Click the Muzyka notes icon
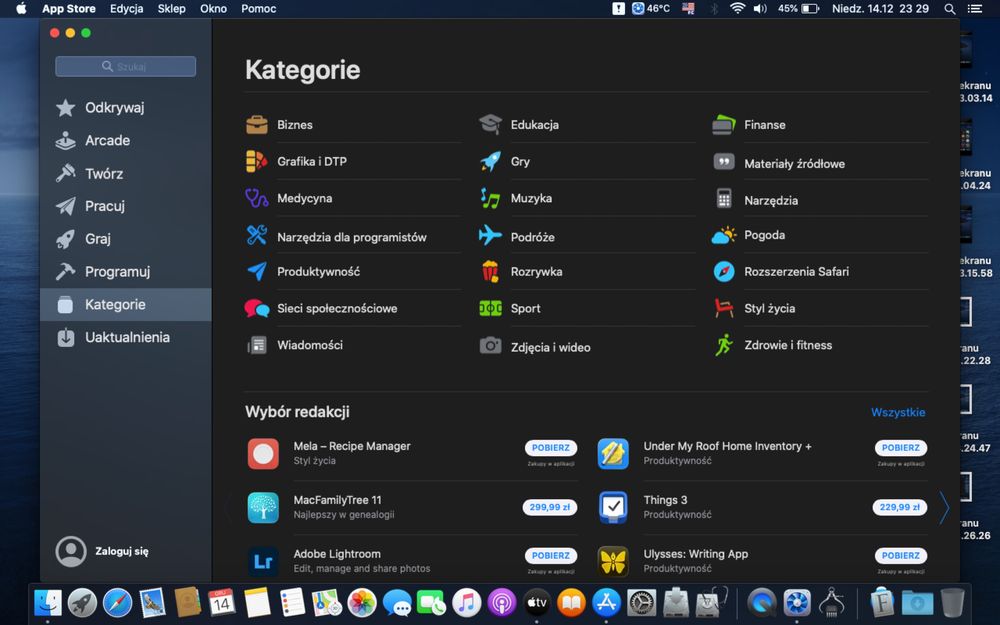Image resolution: width=1000 pixels, height=625 pixels. pyautogui.click(x=490, y=198)
